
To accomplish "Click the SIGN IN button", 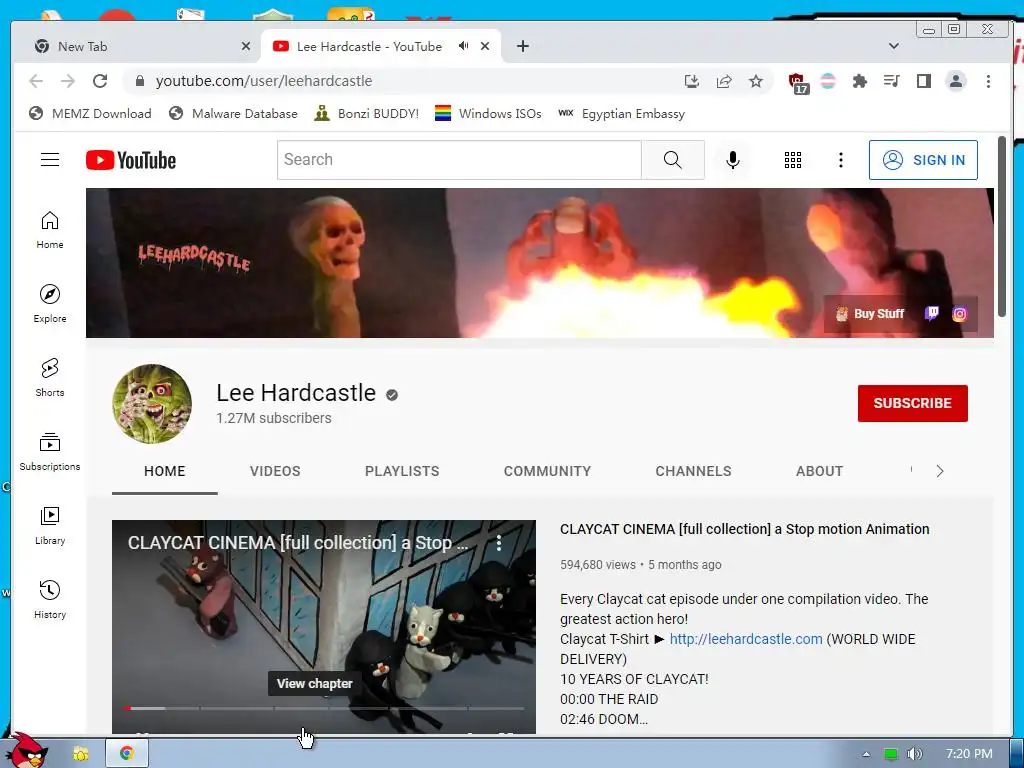I will point(923,160).
